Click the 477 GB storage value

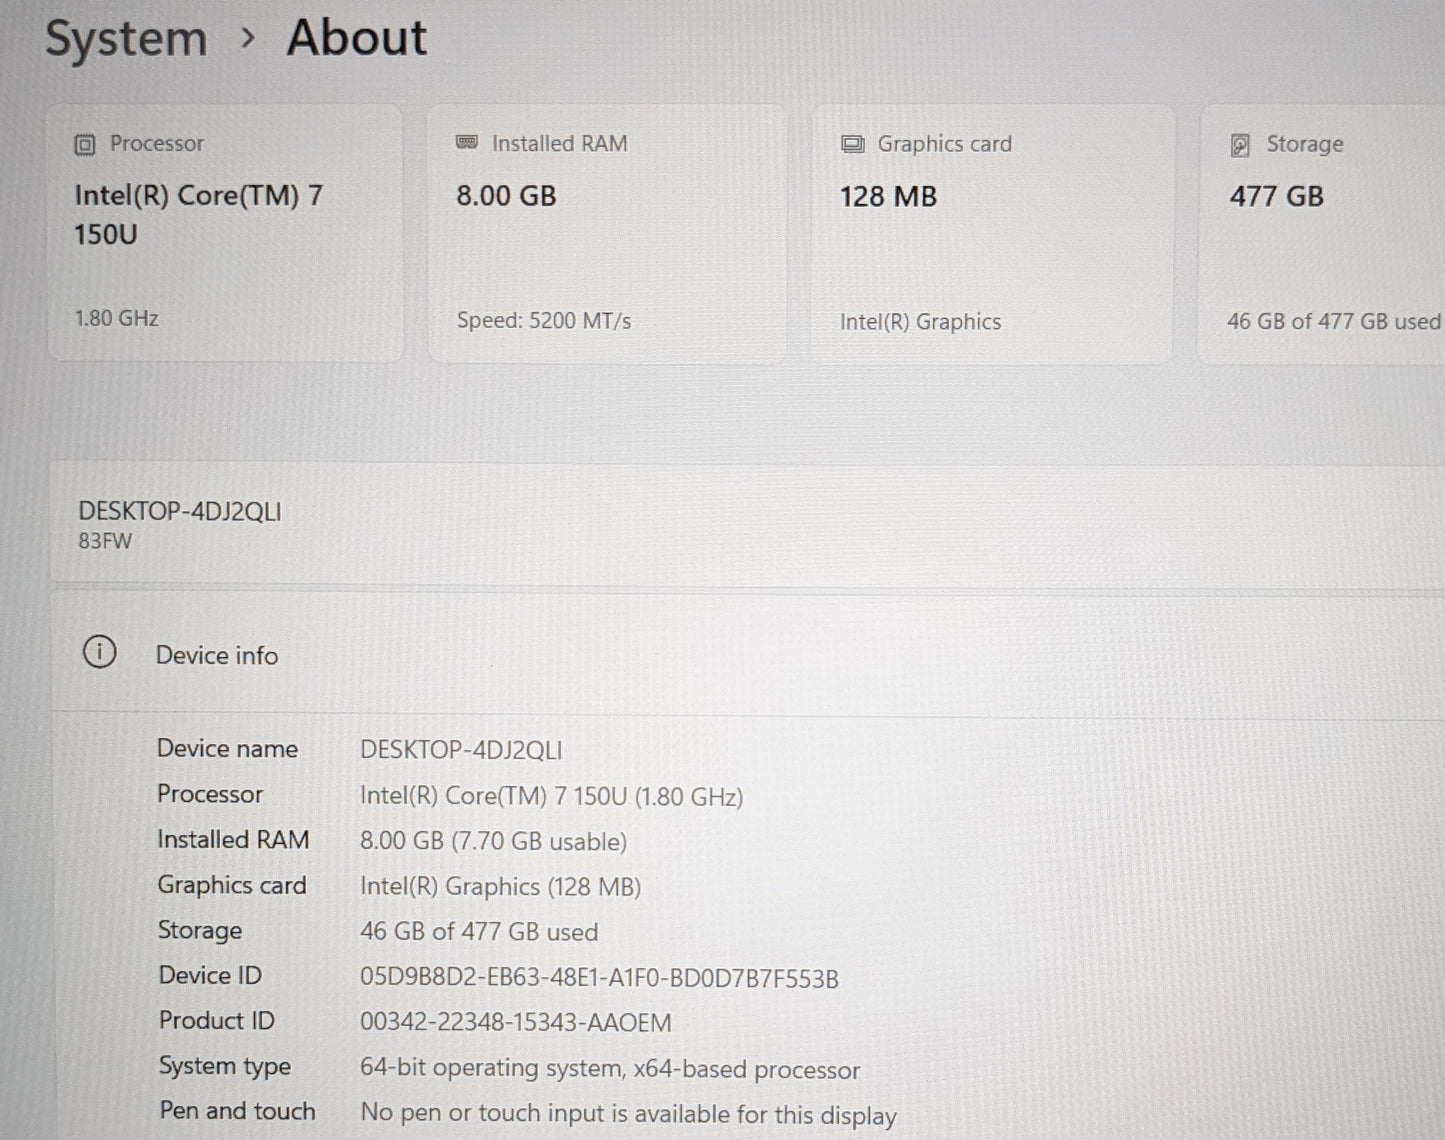point(1276,196)
